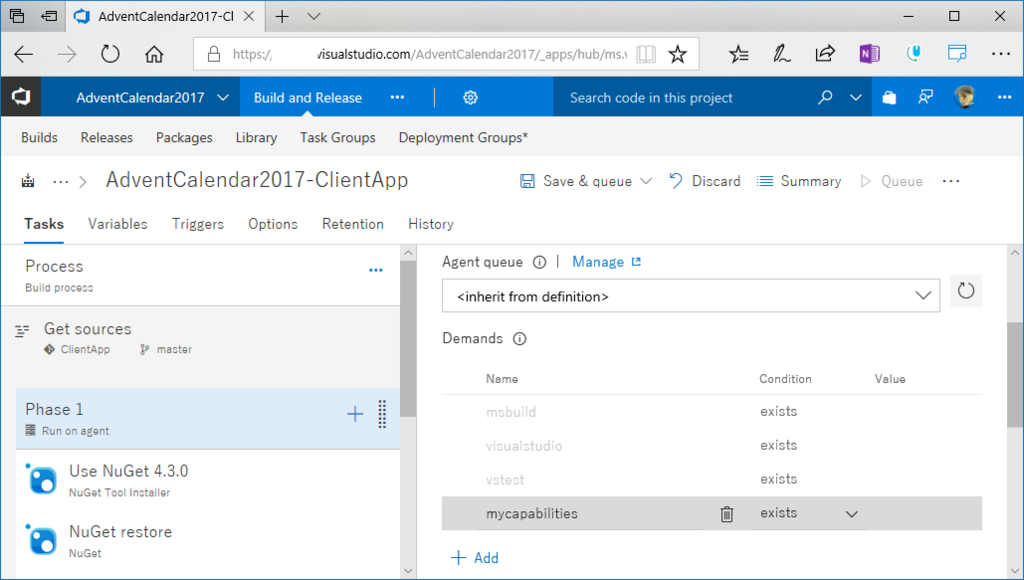The image size is (1024, 580).
Task: Click the Search code in this project field
Action: (680, 97)
